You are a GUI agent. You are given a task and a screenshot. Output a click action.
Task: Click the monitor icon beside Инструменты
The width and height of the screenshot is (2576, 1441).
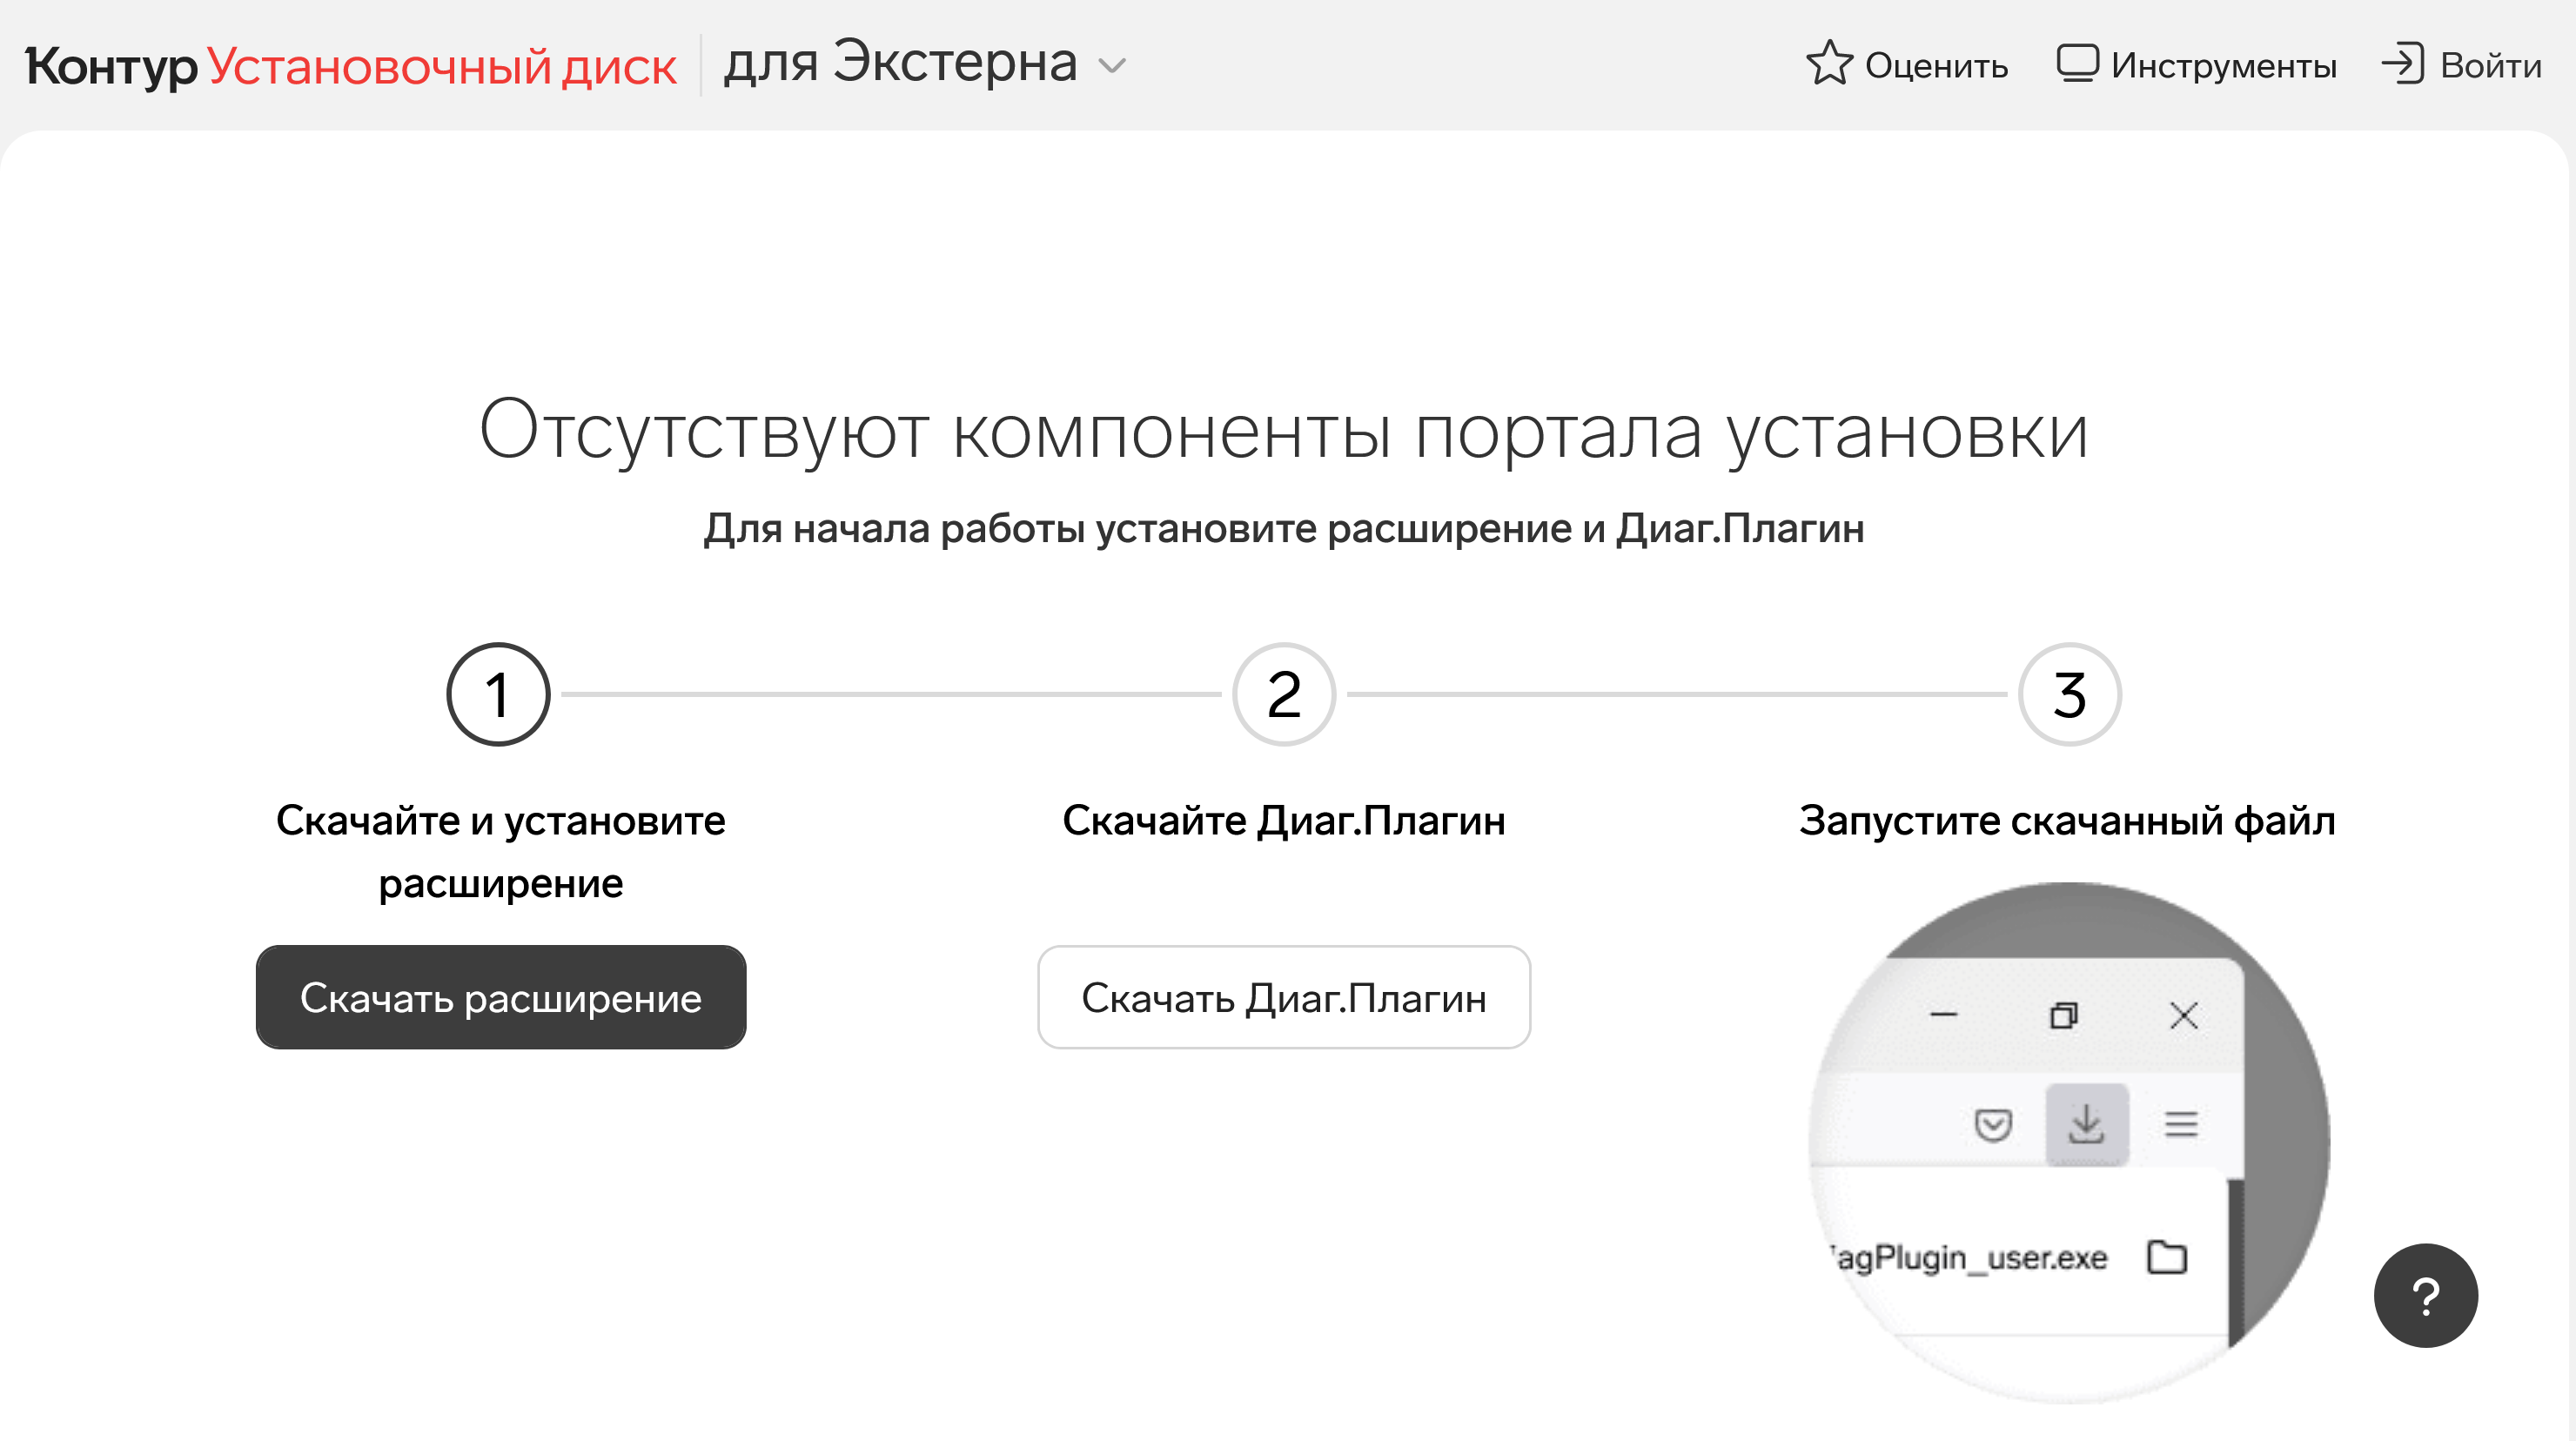[x=2077, y=64]
